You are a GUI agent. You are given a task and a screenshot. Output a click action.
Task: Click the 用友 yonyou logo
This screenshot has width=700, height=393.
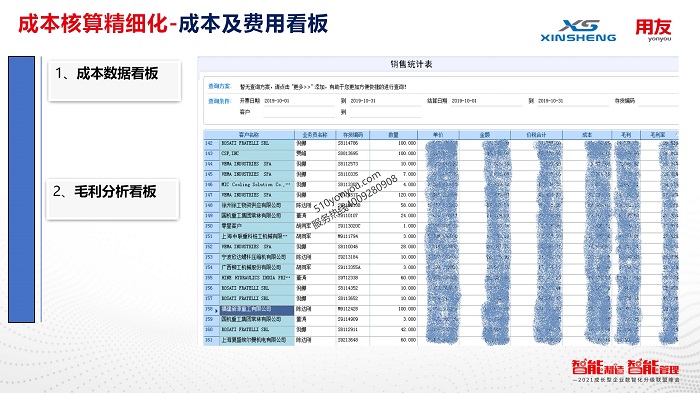(x=653, y=30)
